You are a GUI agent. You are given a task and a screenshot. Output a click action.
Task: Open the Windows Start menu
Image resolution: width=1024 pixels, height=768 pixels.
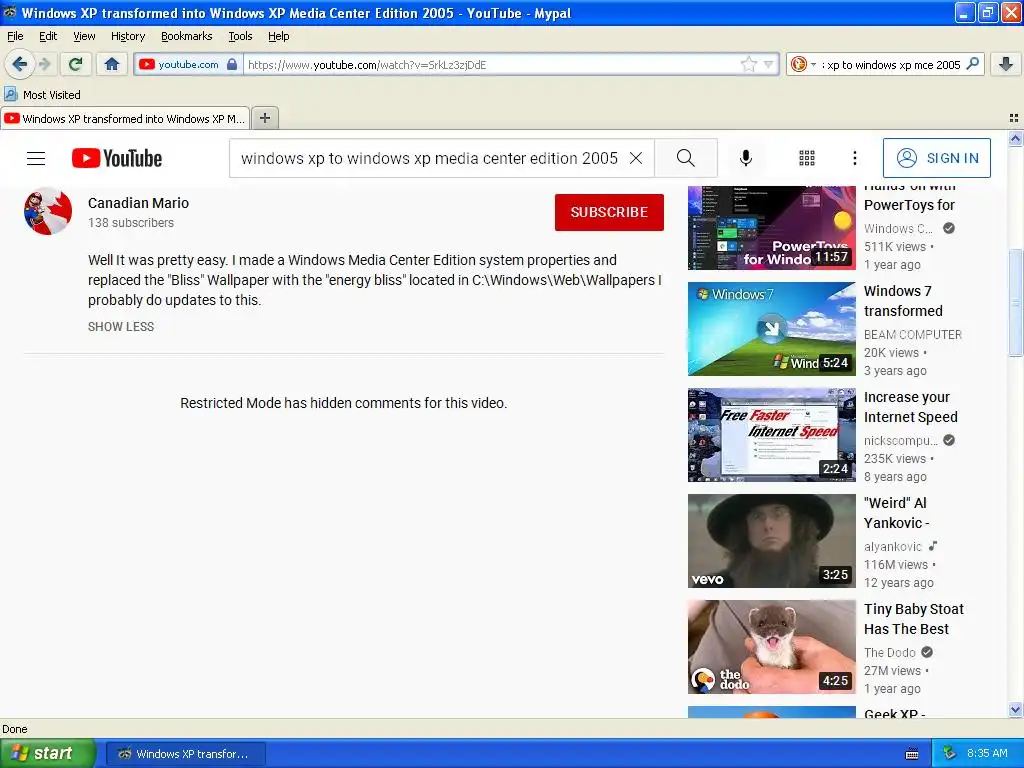pos(47,753)
